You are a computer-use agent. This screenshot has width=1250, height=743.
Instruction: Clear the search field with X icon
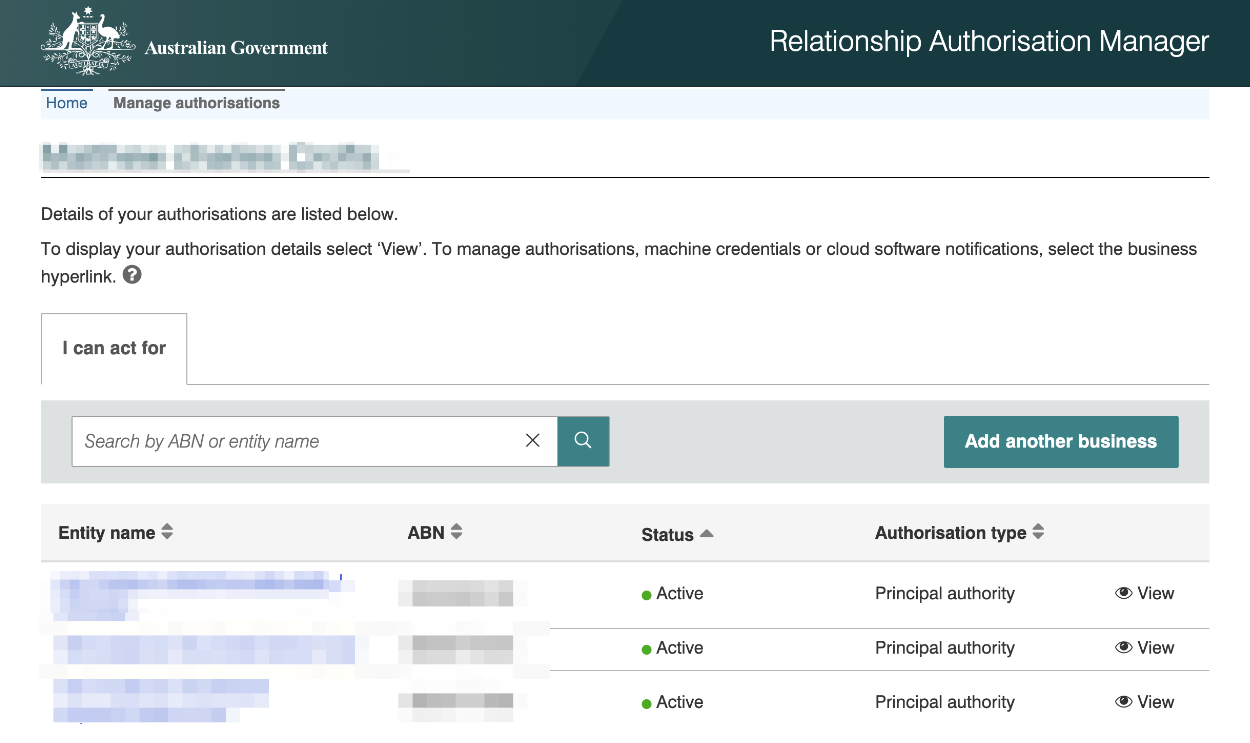[x=533, y=441]
